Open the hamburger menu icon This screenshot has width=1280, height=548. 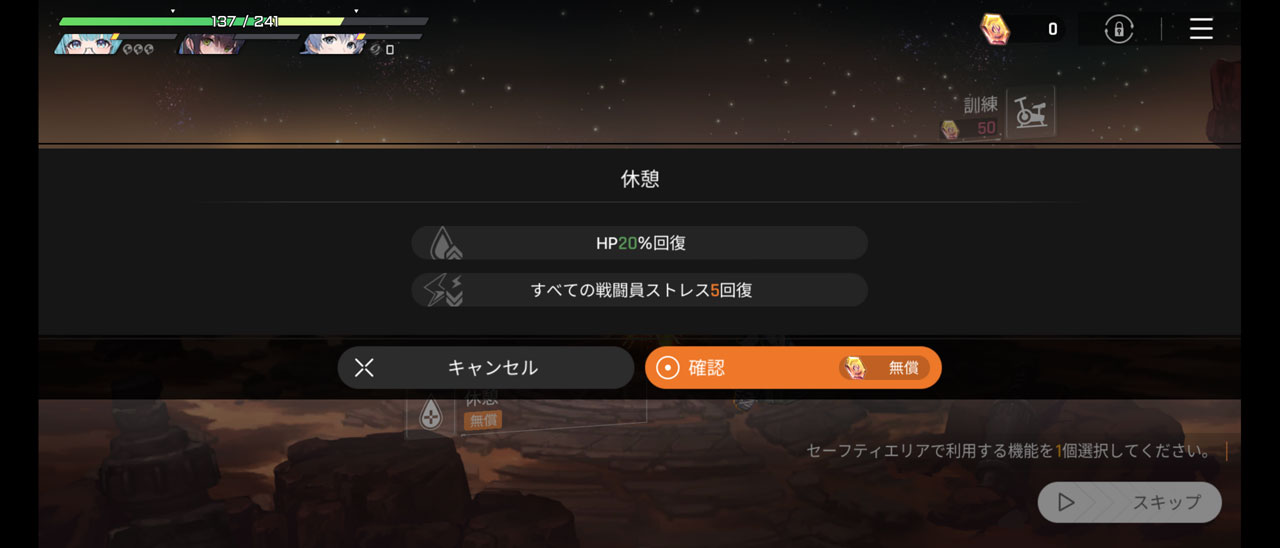pyautogui.click(x=1201, y=29)
